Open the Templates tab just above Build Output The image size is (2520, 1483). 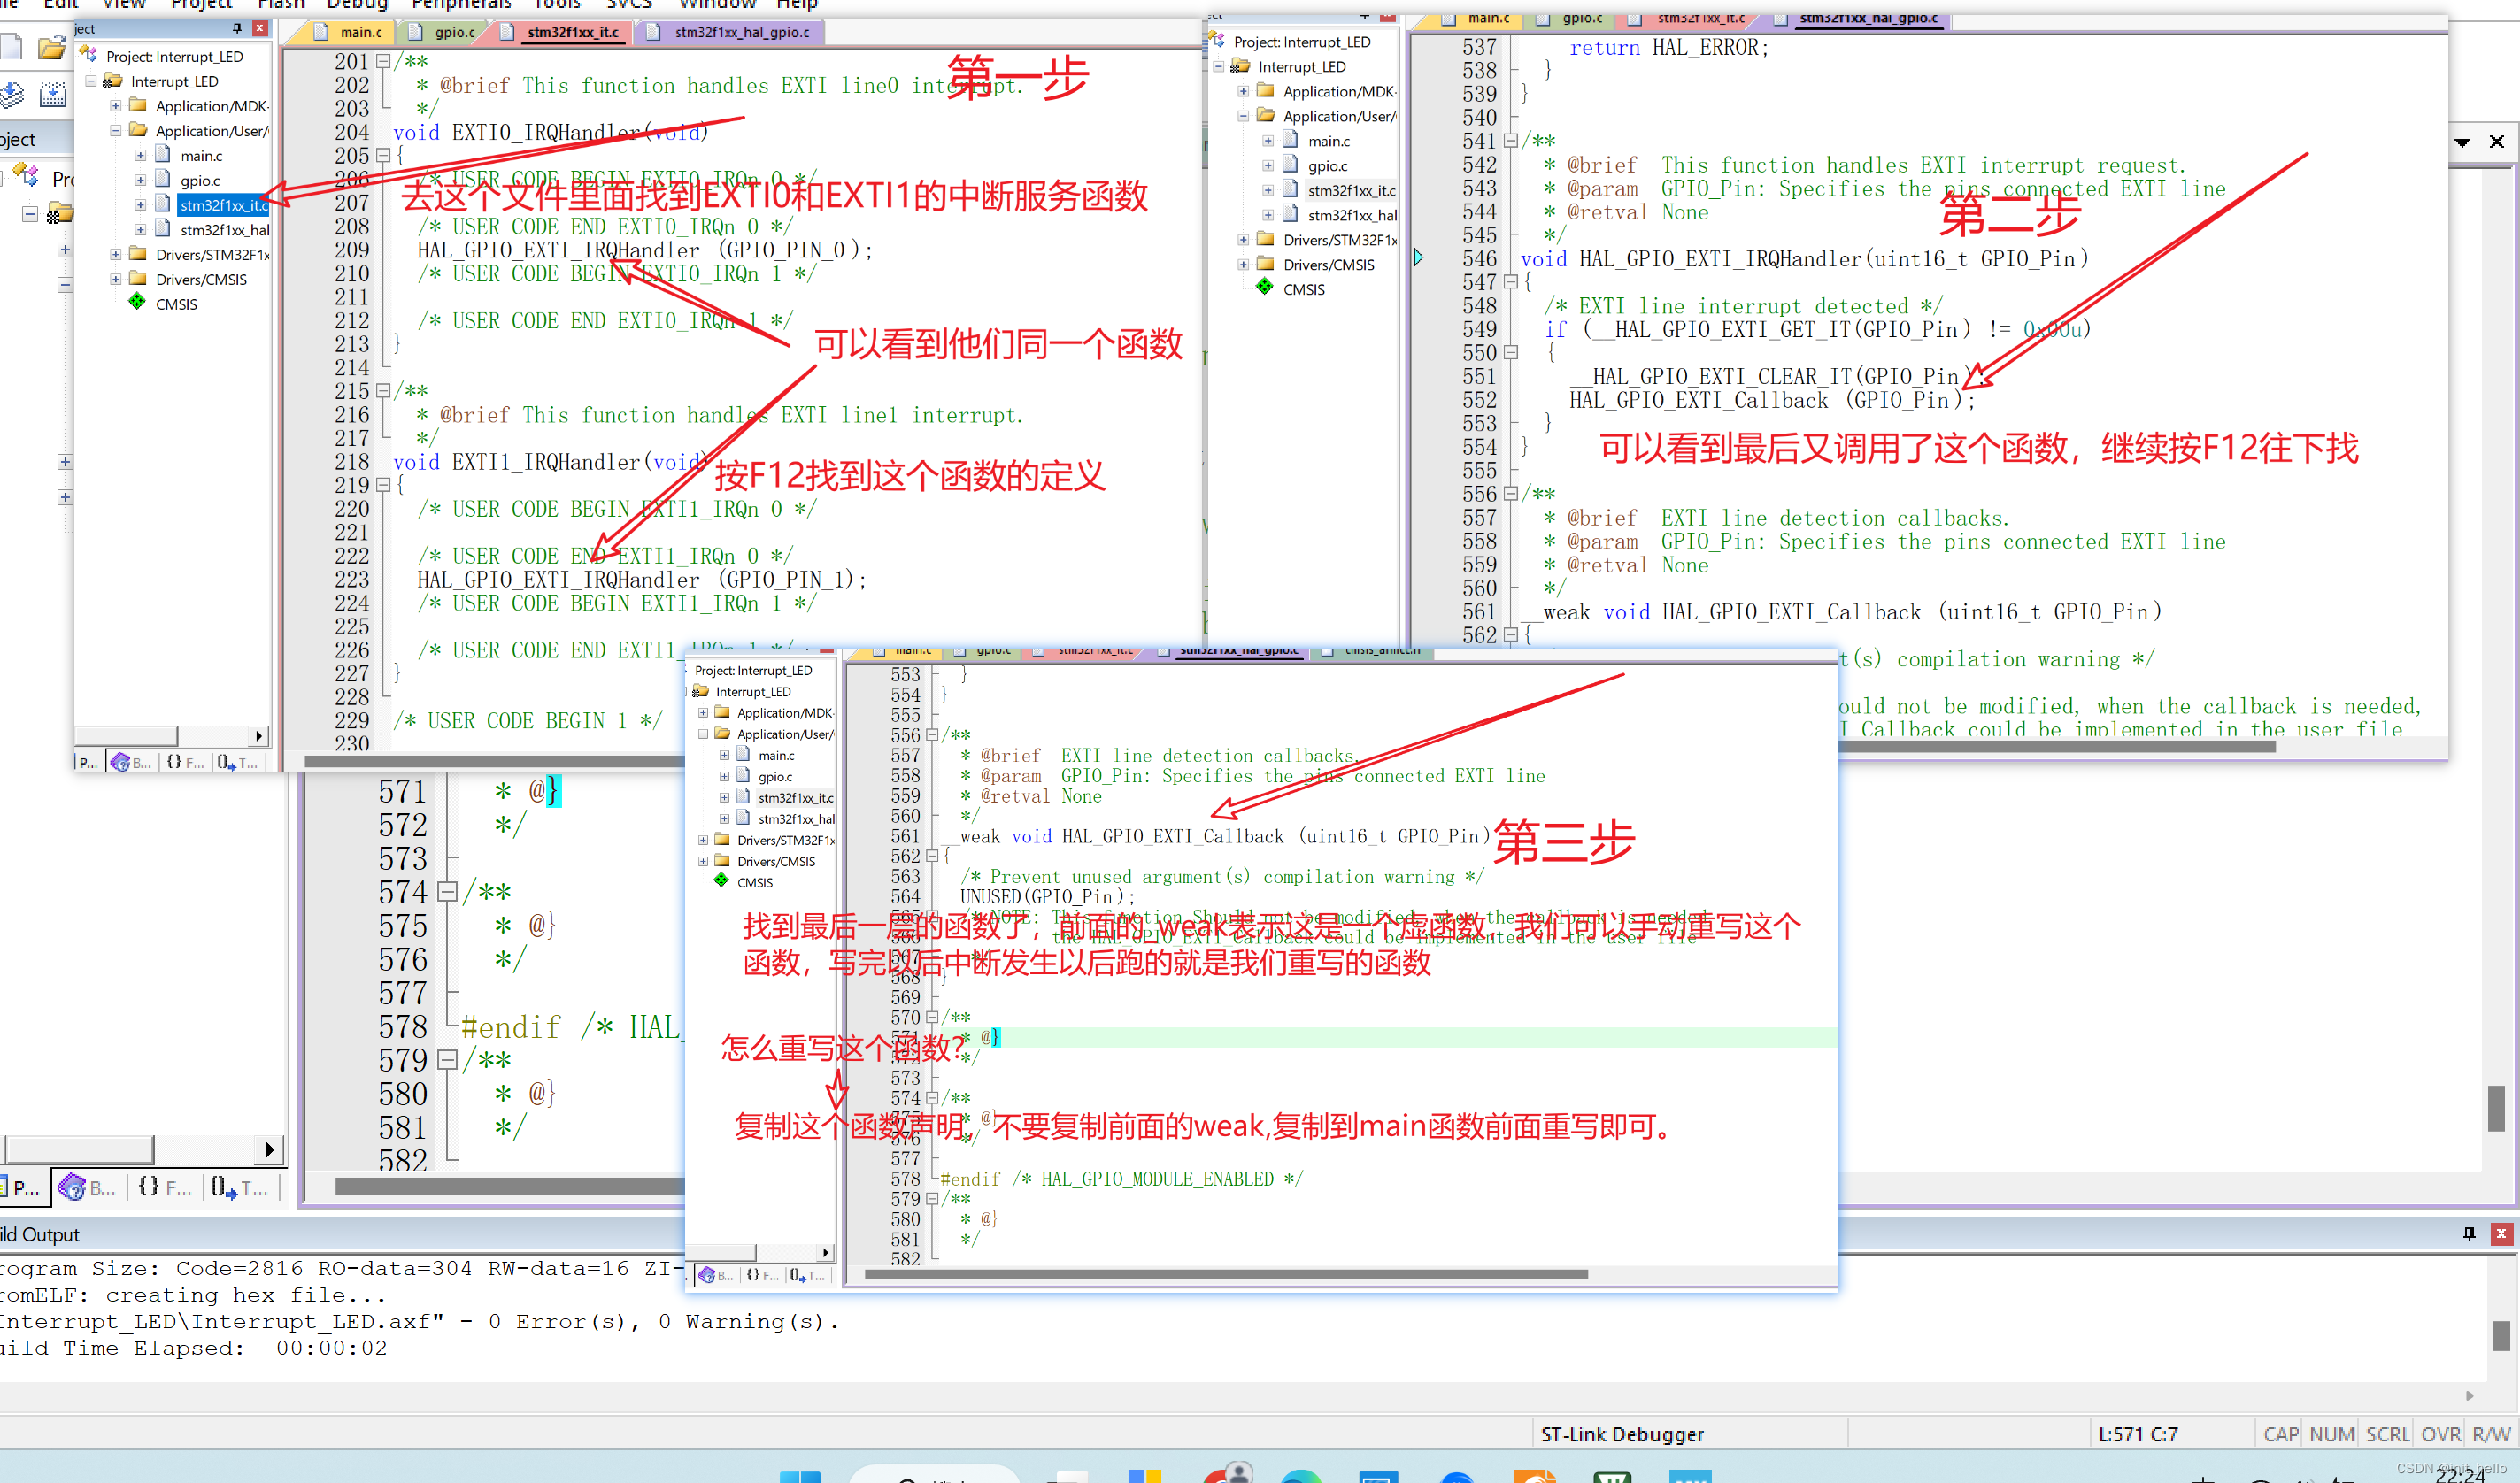coord(239,1187)
